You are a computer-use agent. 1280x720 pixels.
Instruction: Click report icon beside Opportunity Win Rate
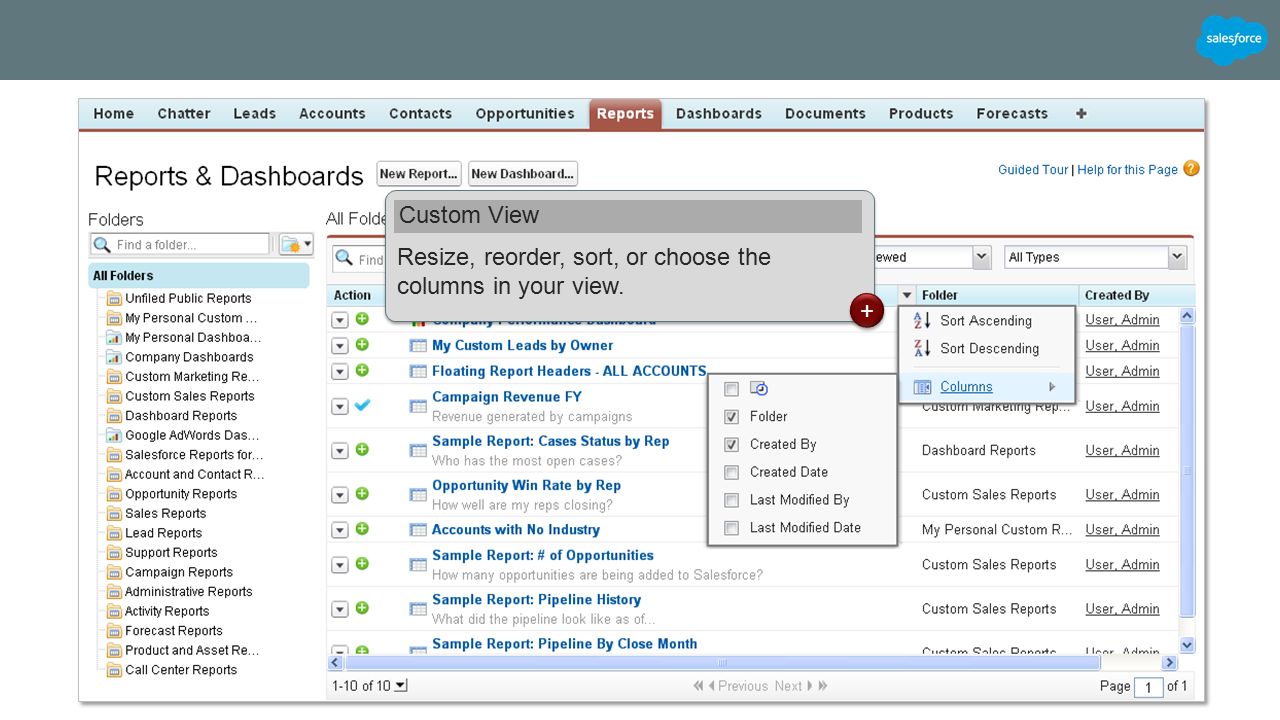[x=418, y=495]
